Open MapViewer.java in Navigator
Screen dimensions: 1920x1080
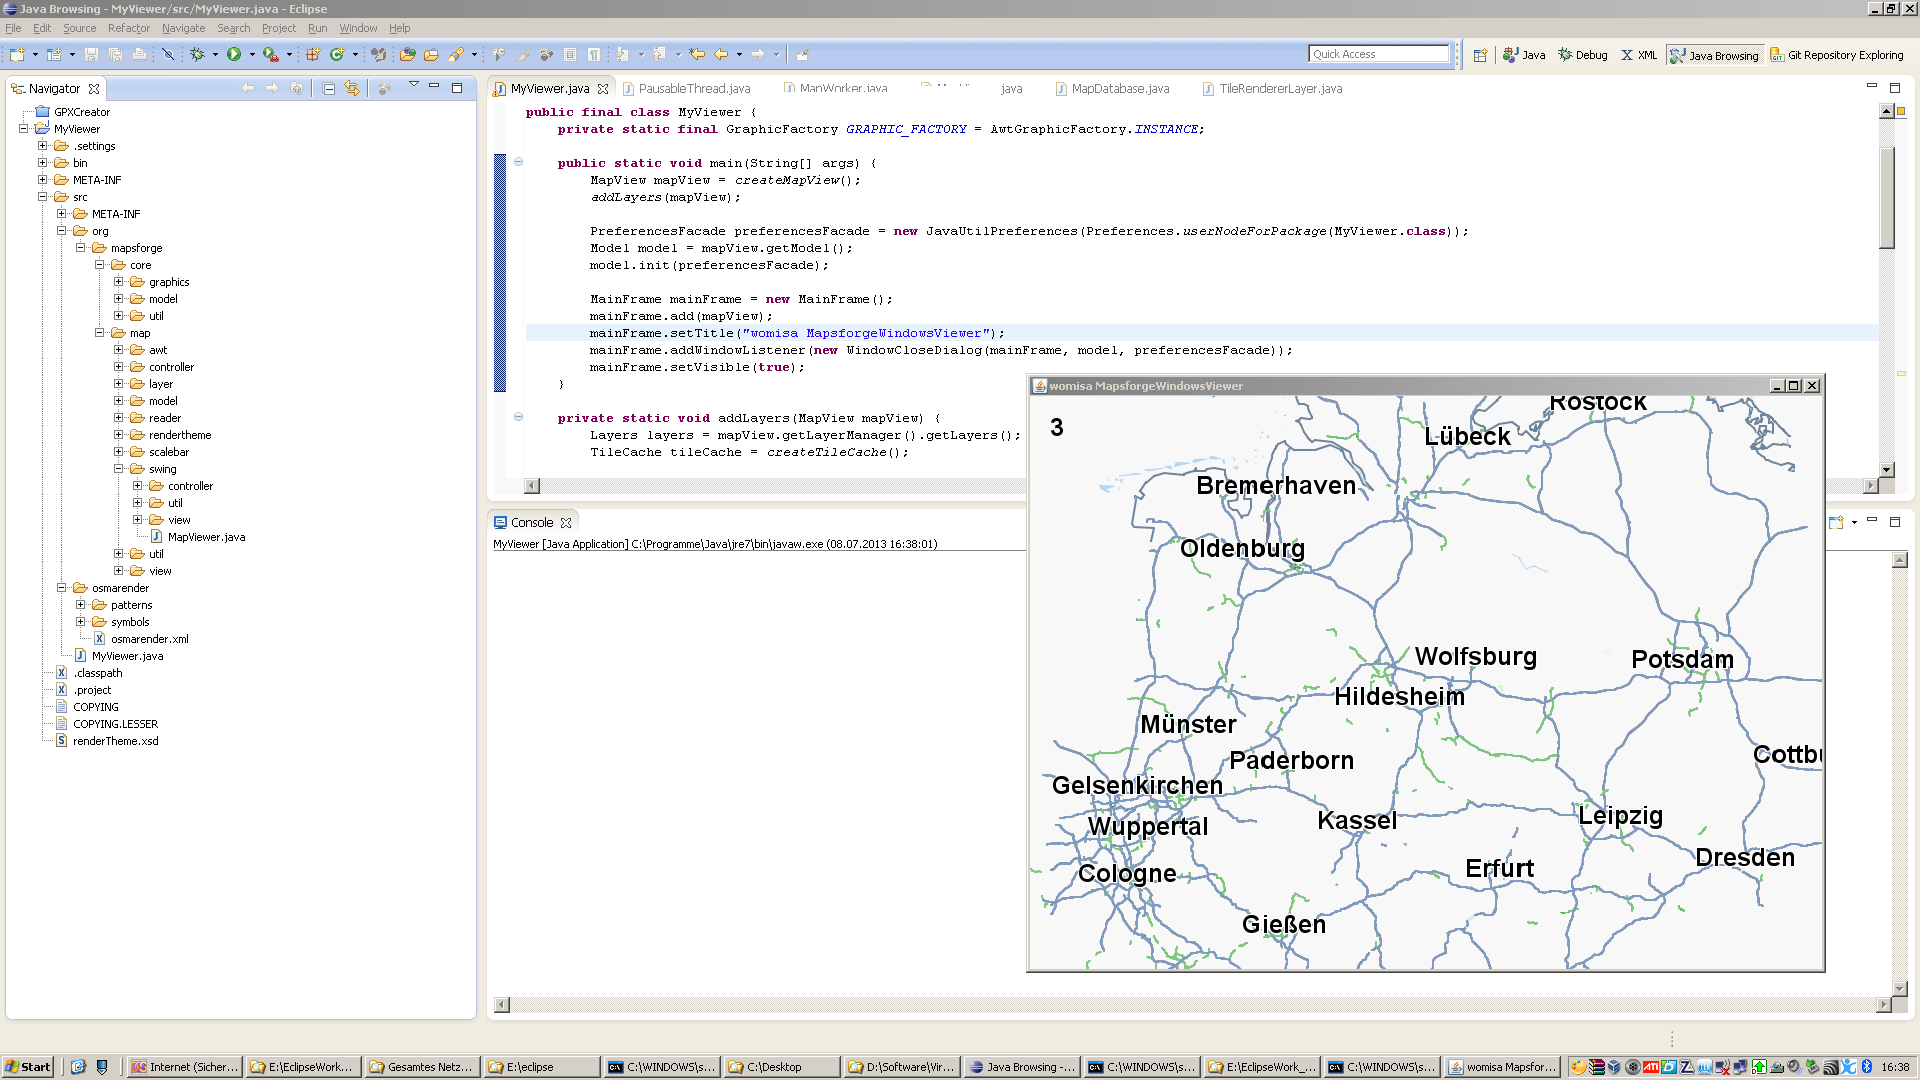[x=206, y=537]
